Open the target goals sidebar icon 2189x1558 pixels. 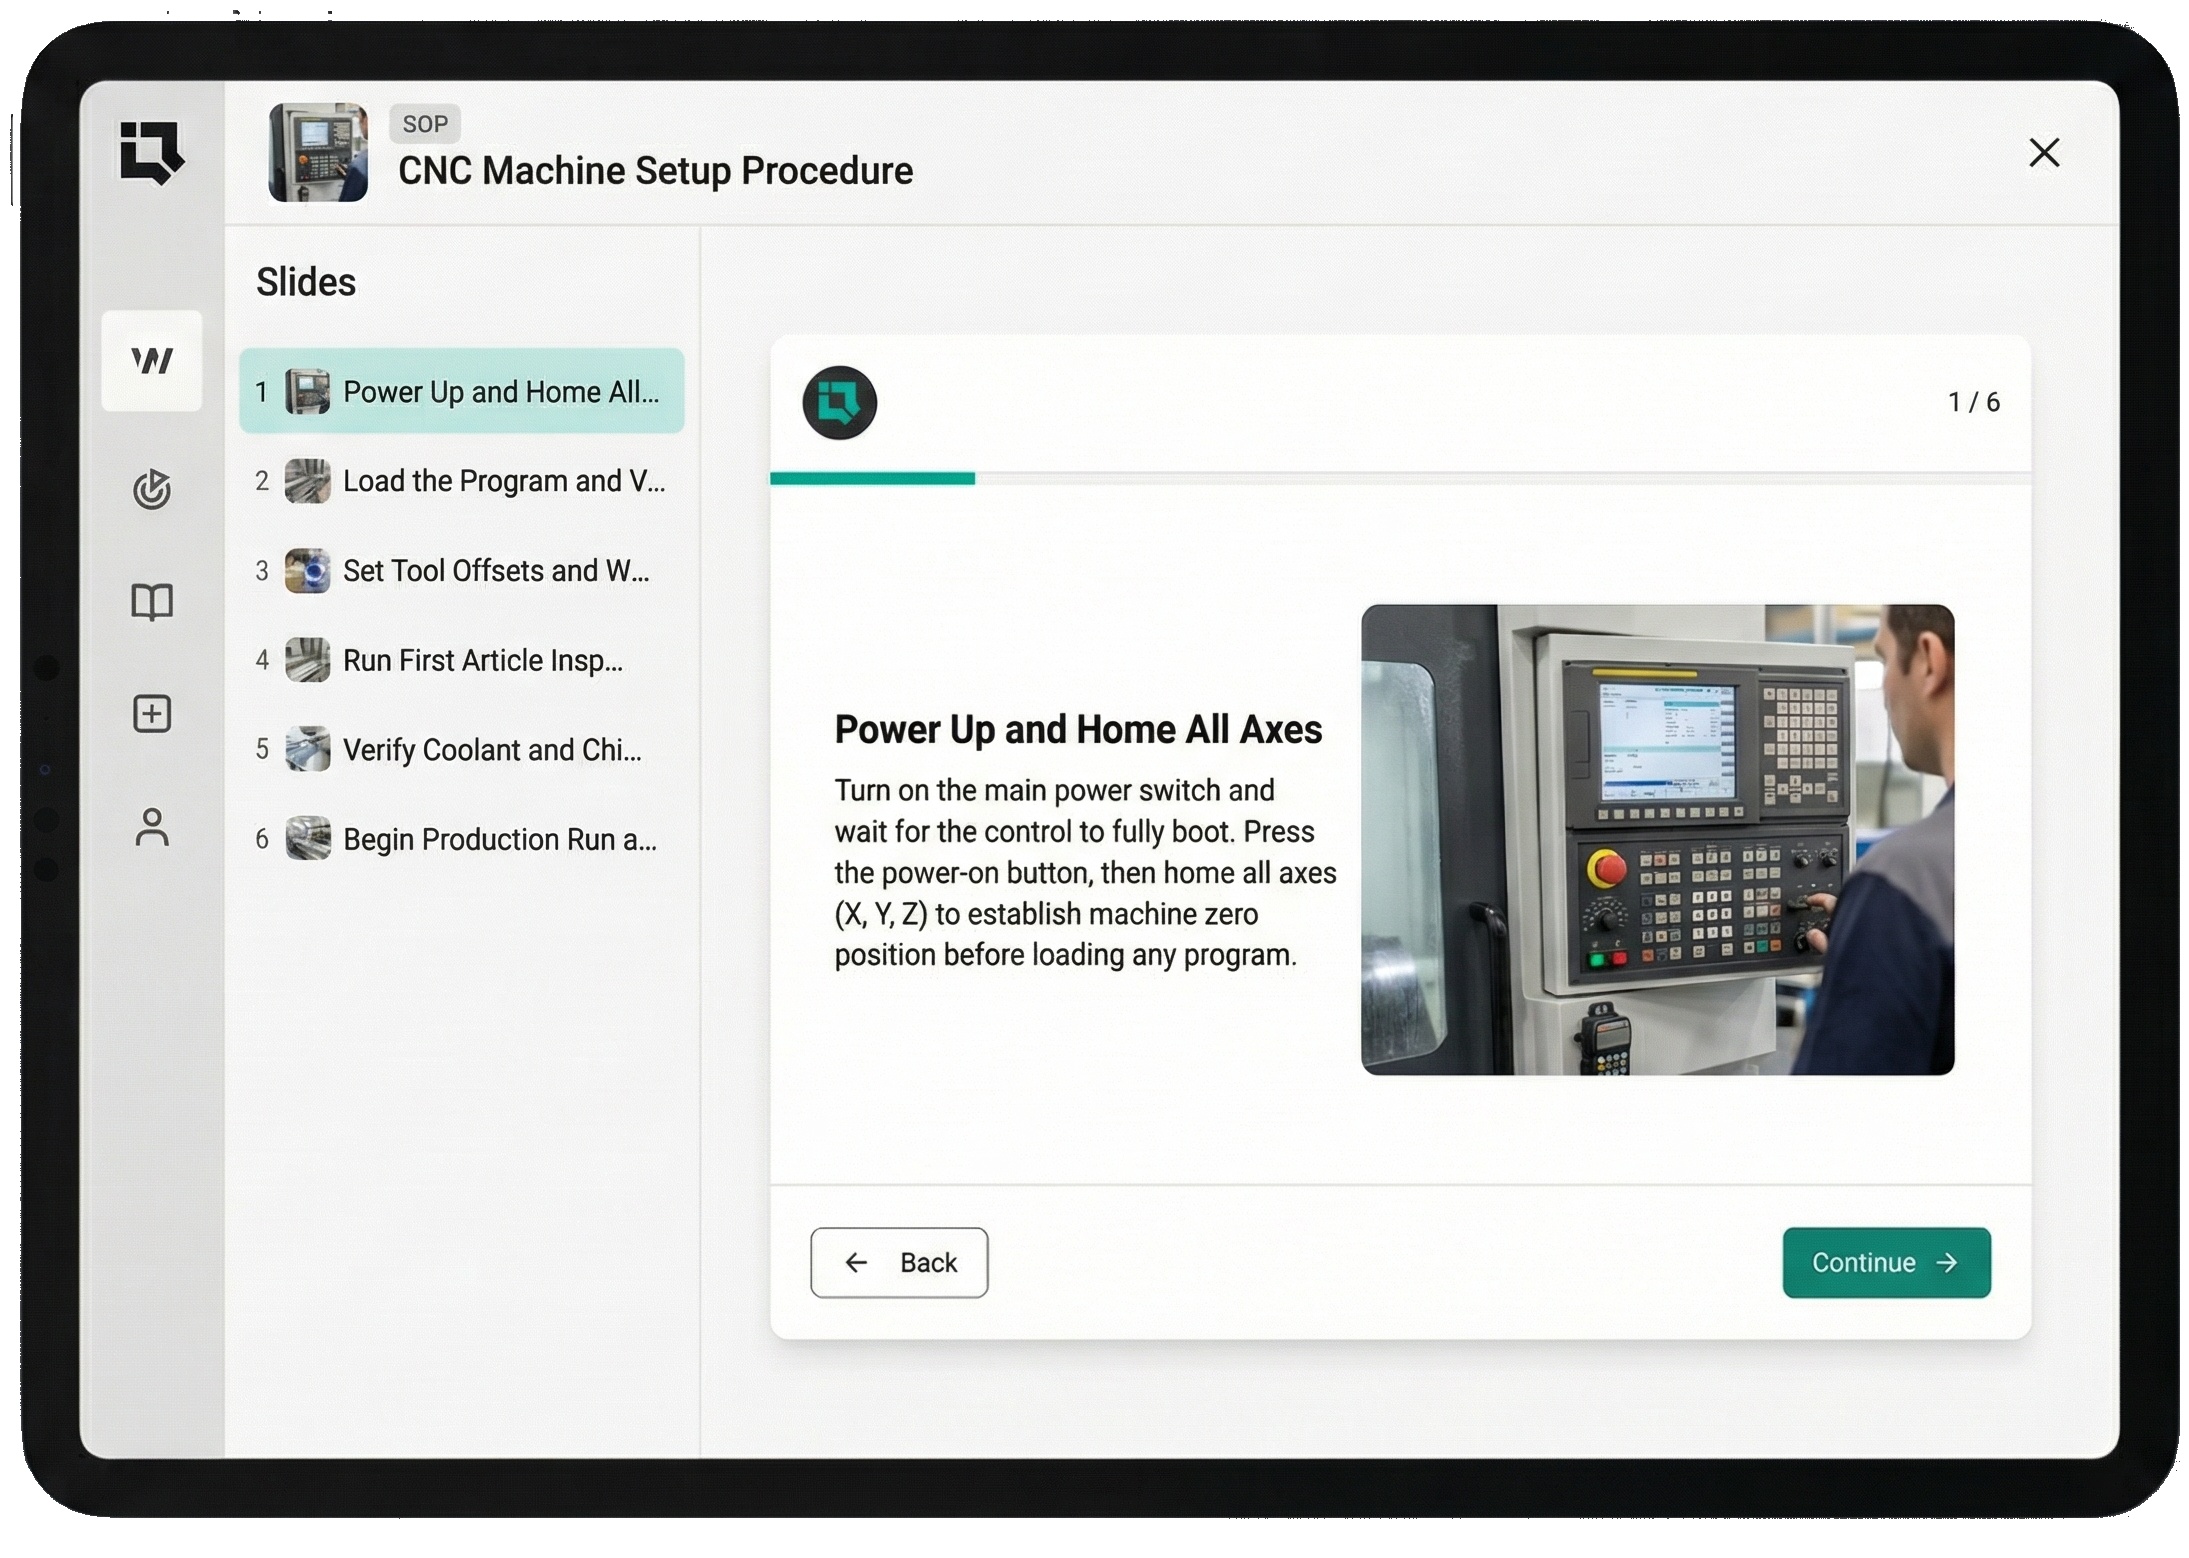coord(152,489)
